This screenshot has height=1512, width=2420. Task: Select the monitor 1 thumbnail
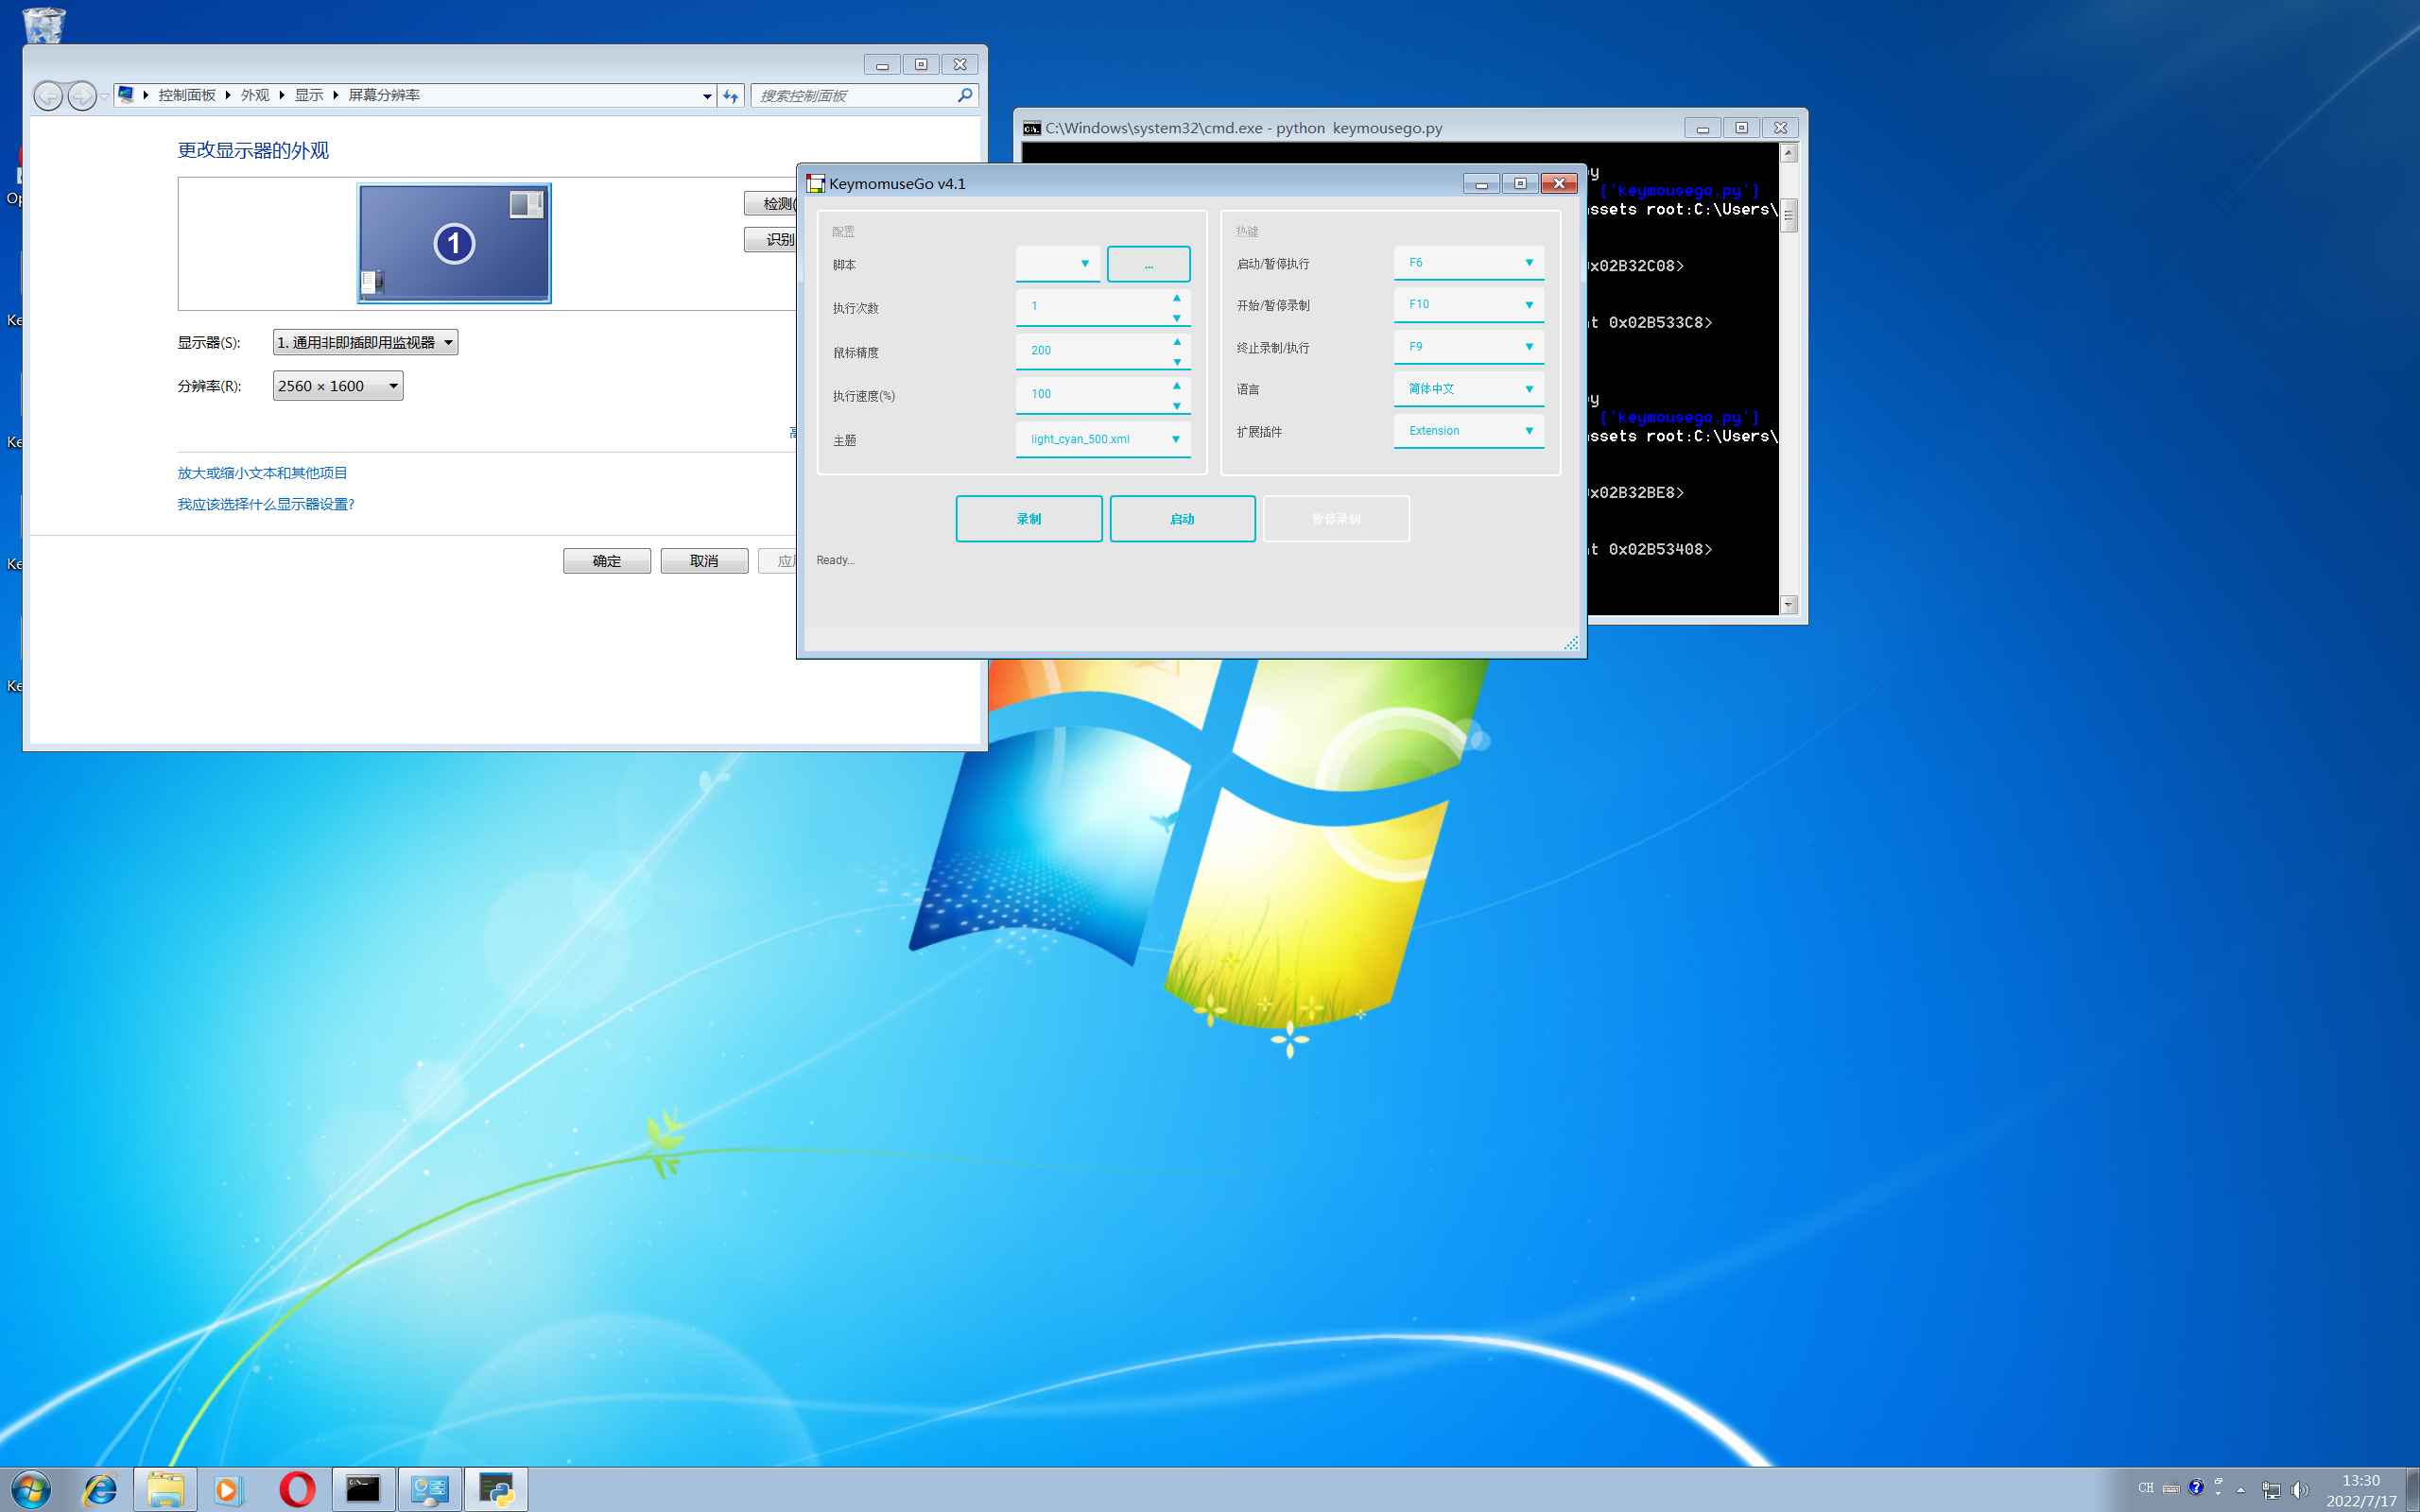454,243
